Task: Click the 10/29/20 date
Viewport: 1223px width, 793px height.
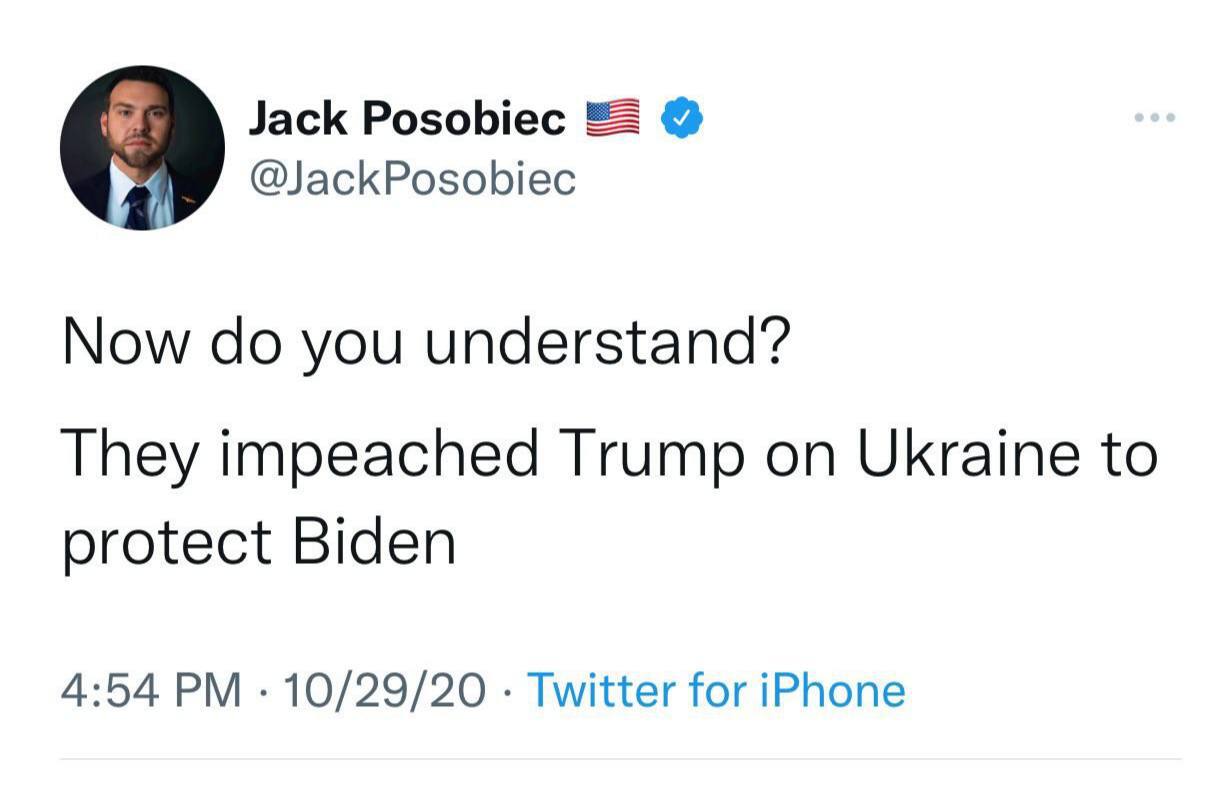Action: coord(385,690)
